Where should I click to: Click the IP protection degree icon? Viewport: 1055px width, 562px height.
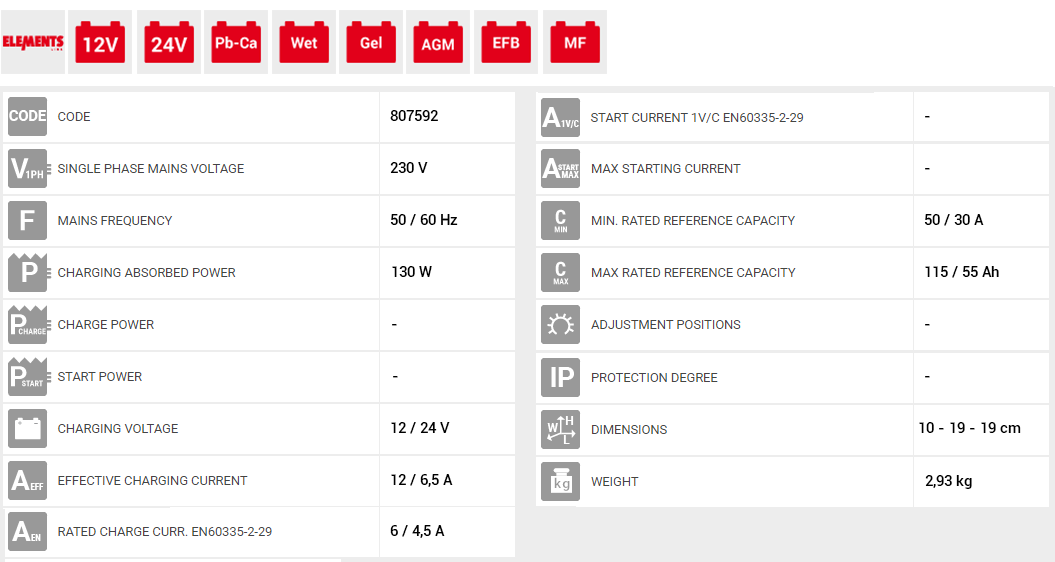coord(560,377)
